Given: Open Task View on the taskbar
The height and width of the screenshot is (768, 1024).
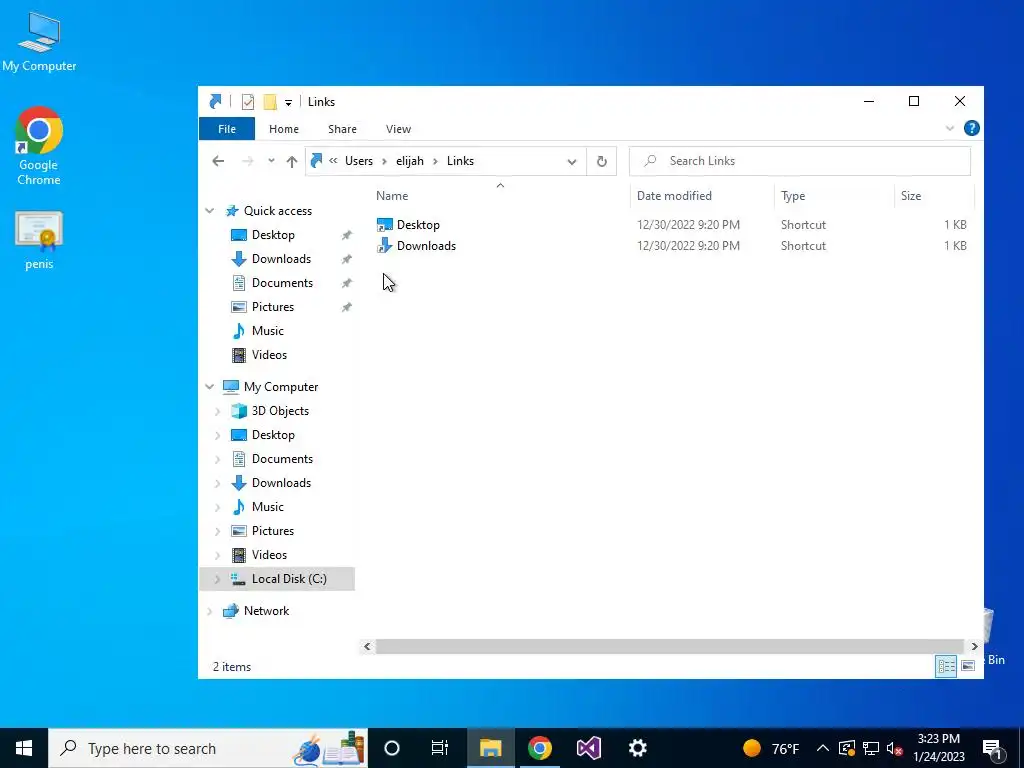Looking at the screenshot, I should pyautogui.click(x=440, y=748).
